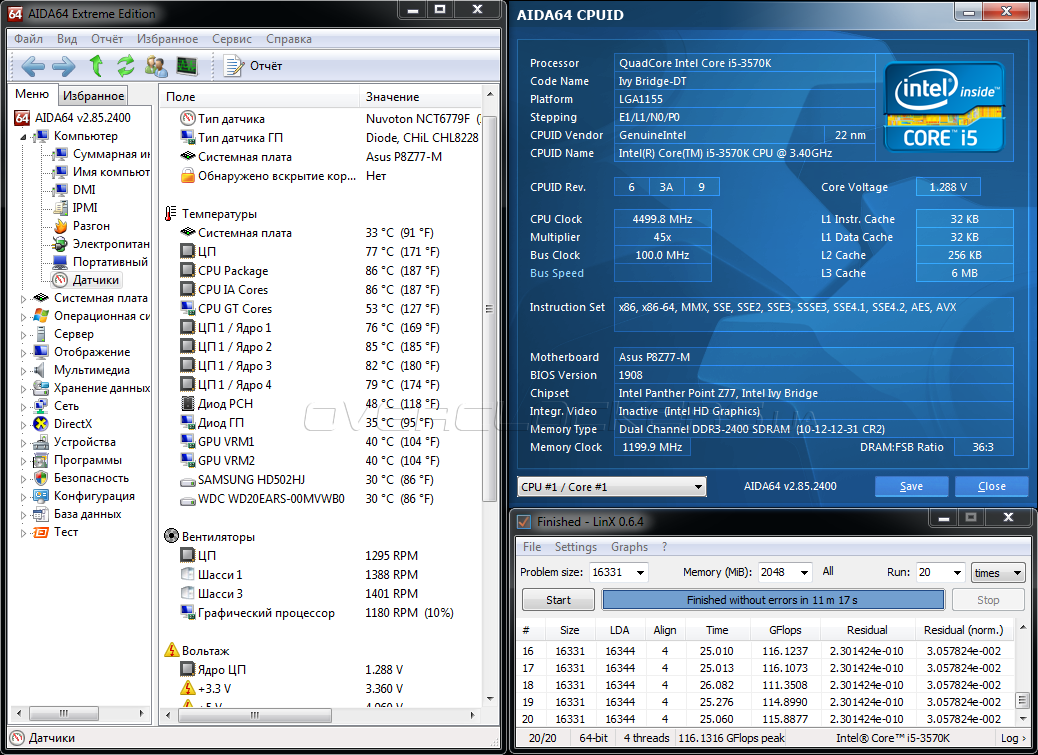1038x755 pixels.
Task: Open the Сервис menu
Action: [232, 39]
